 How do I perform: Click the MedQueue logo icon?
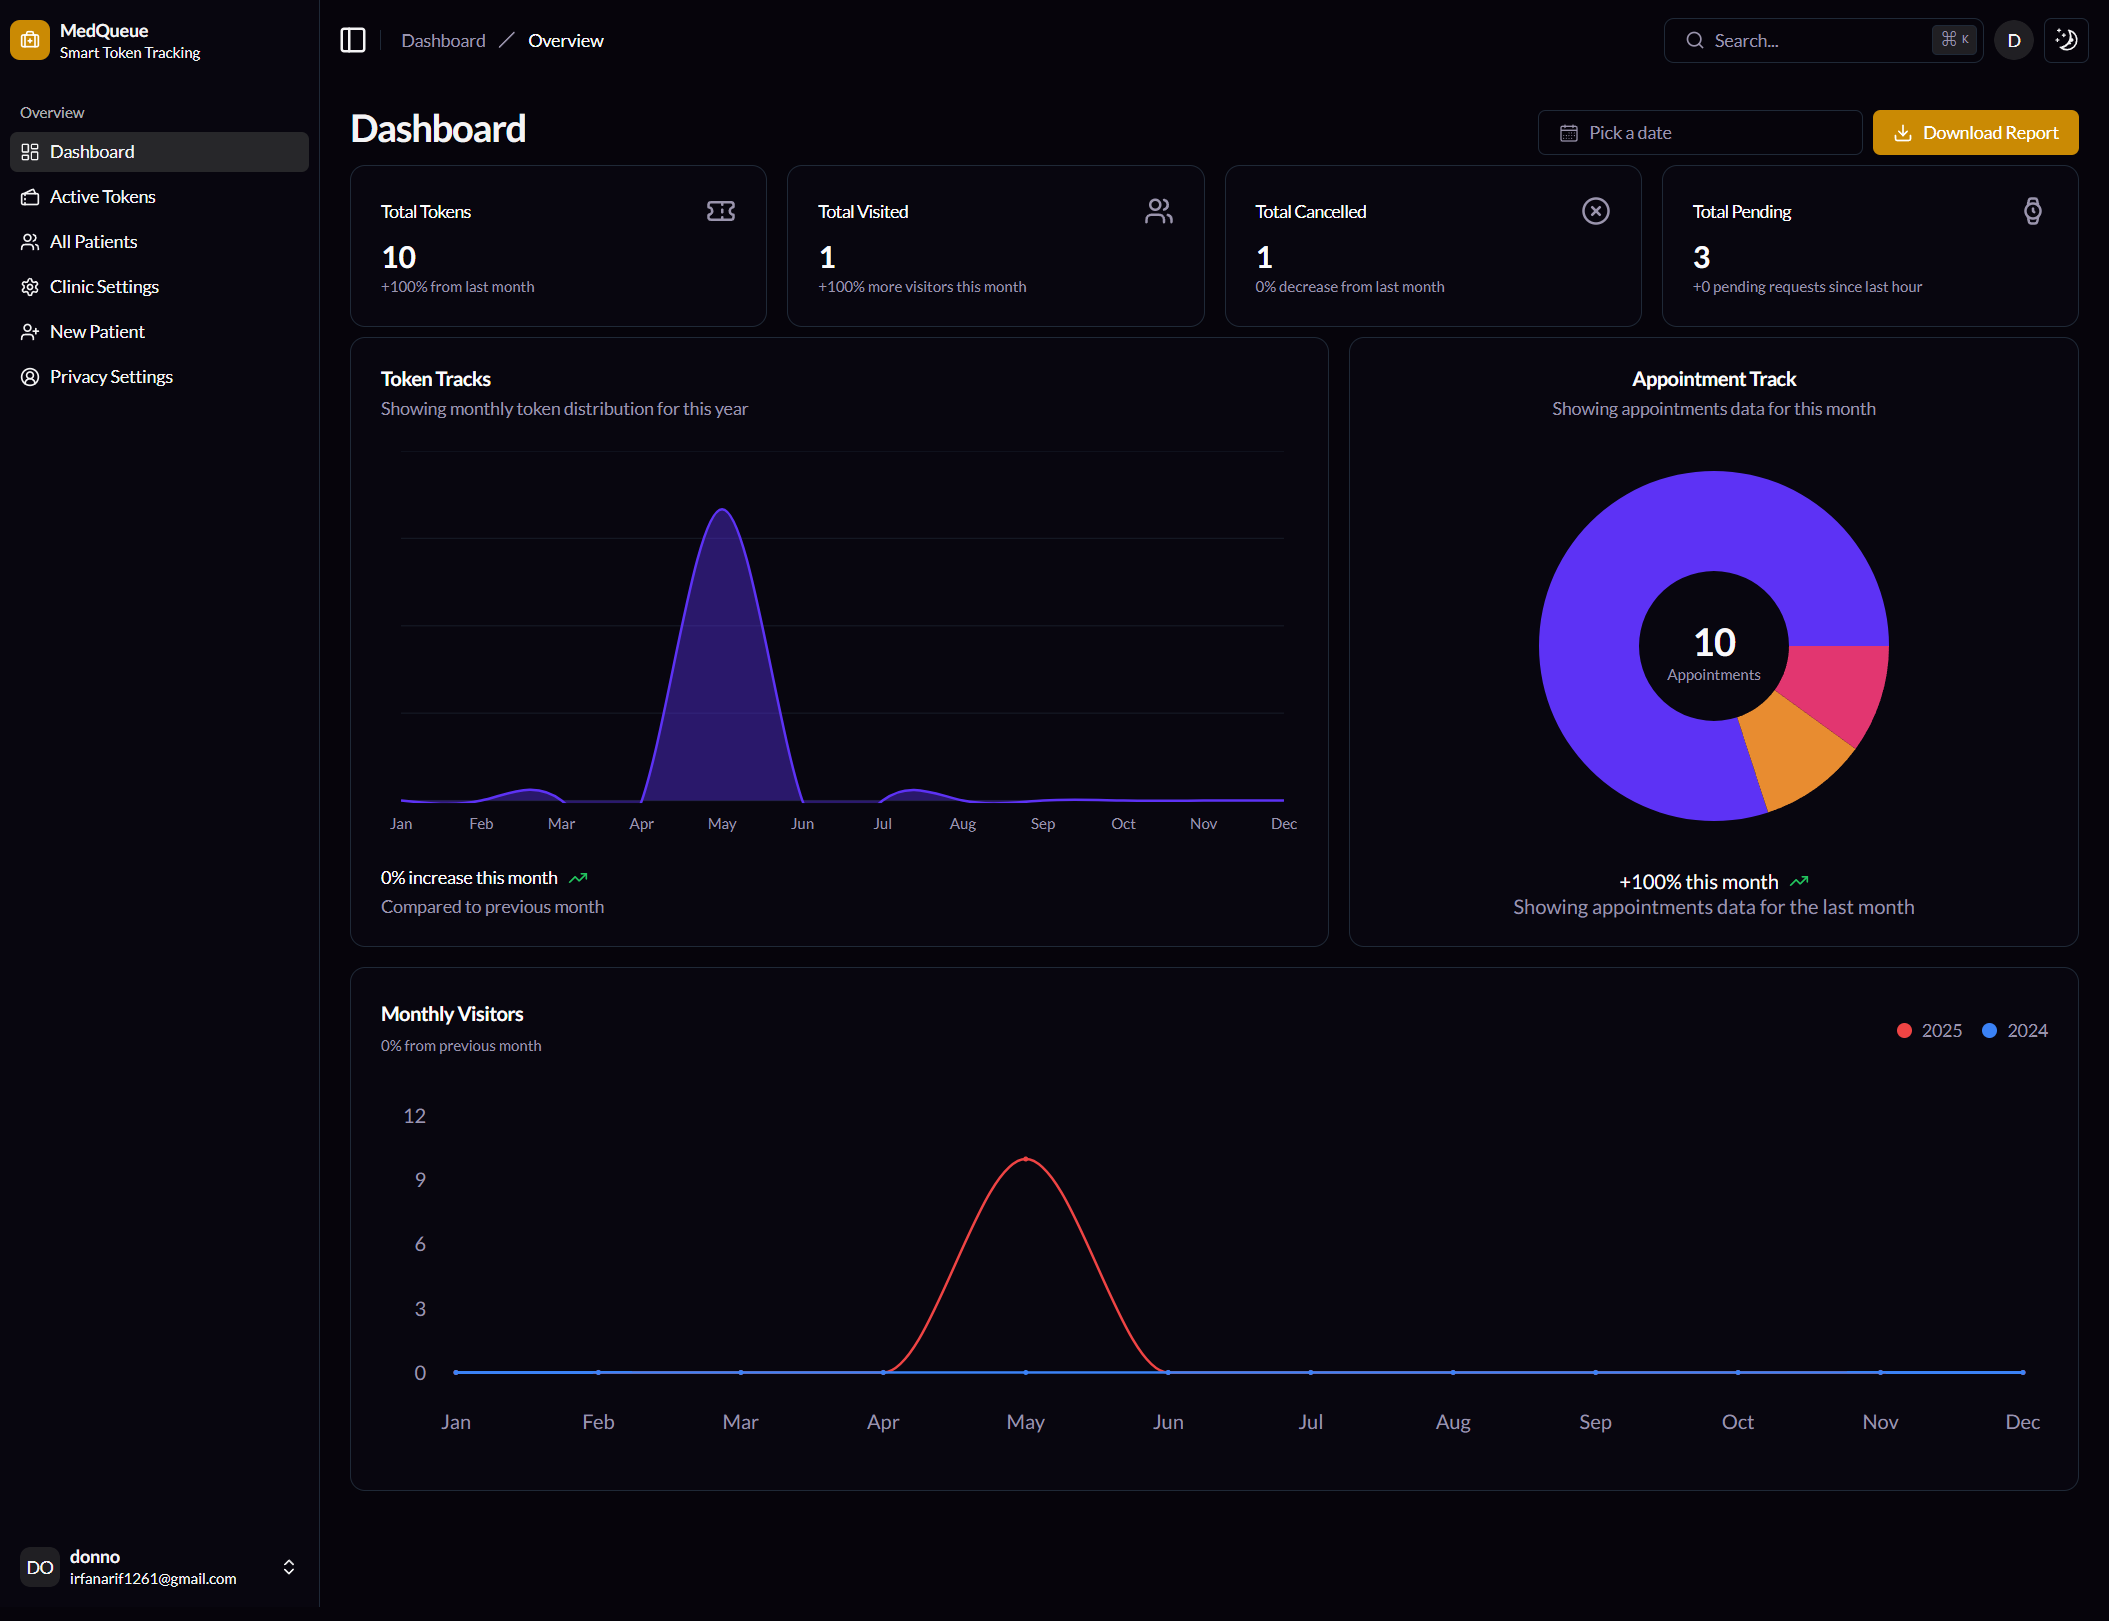(x=29, y=40)
